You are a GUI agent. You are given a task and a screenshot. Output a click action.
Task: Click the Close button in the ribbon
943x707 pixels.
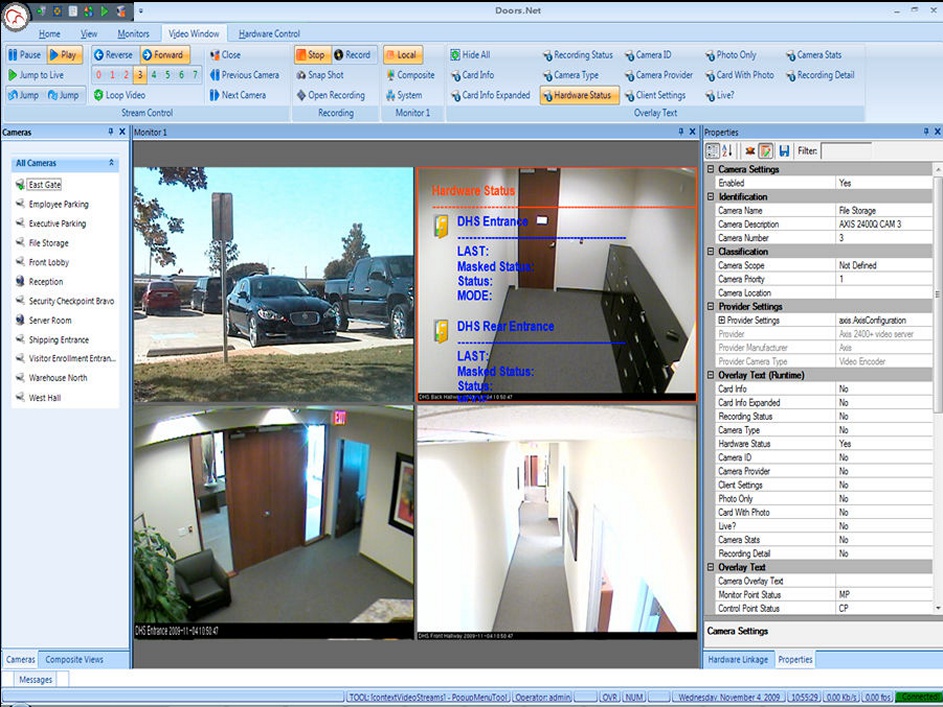click(x=226, y=55)
